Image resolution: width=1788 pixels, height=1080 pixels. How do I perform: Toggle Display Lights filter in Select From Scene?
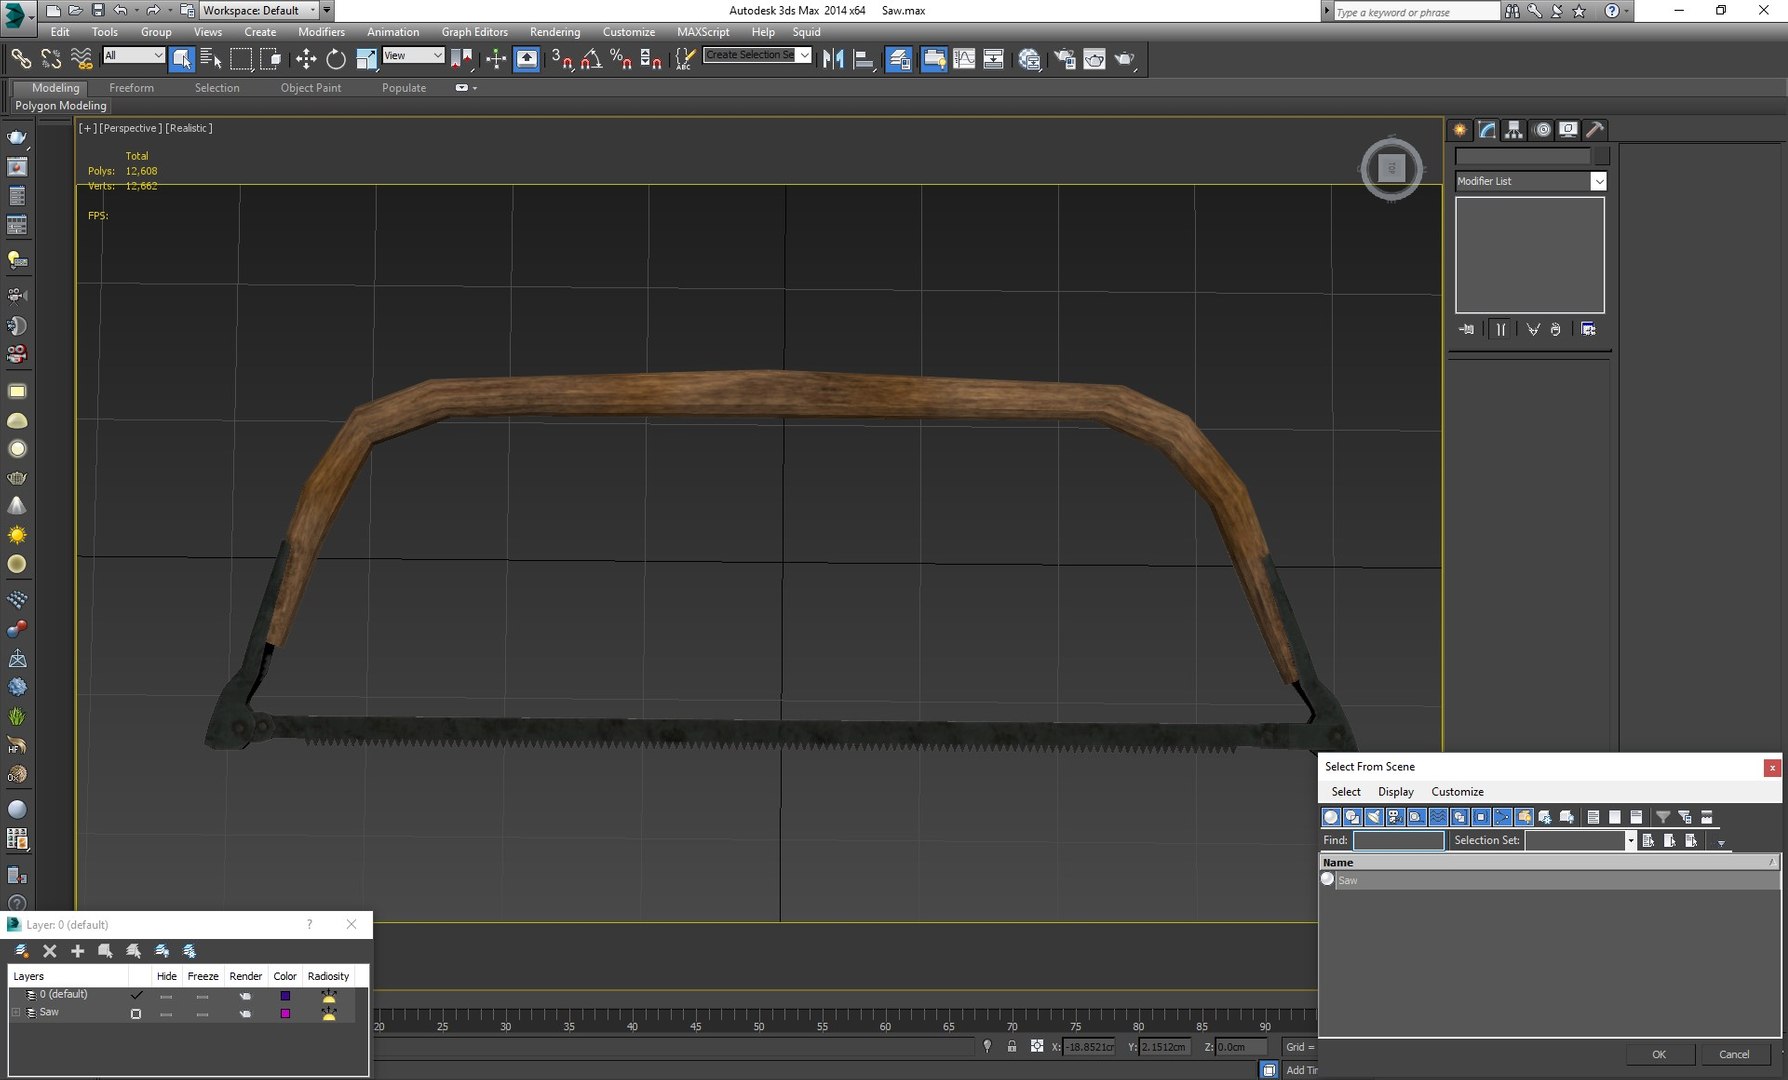click(1374, 817)
